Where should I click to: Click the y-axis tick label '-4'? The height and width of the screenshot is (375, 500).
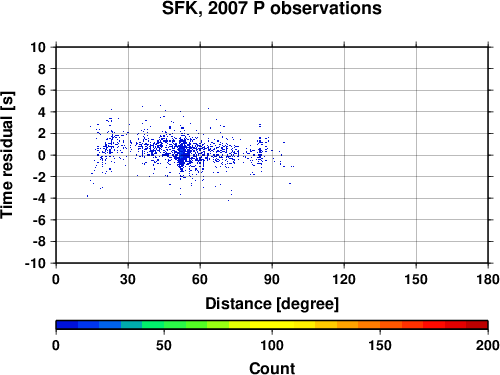point(39,198)
